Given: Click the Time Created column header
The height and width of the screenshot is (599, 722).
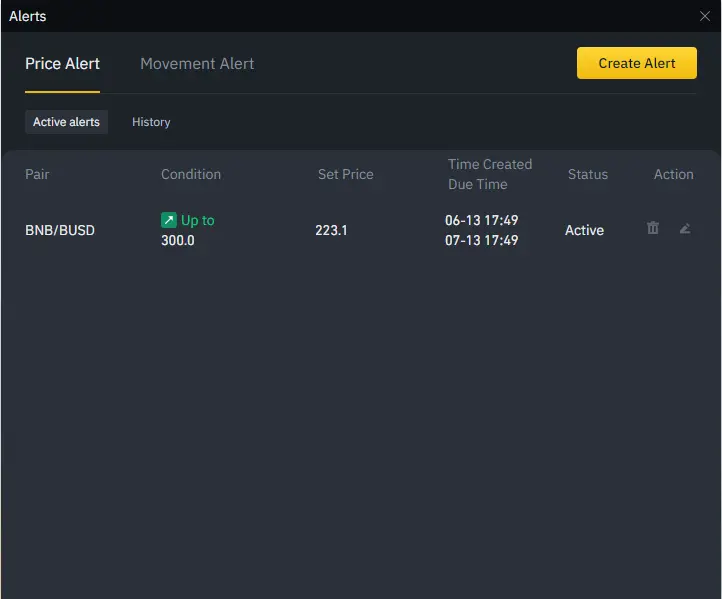Looking at the screenshot, I should 490,164.
